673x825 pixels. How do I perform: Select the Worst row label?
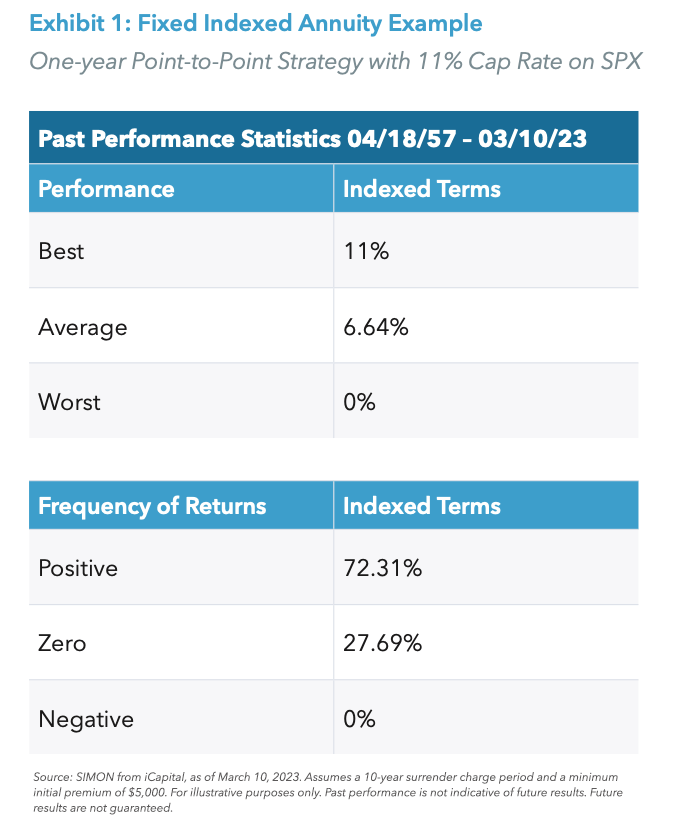click(69, 402)
